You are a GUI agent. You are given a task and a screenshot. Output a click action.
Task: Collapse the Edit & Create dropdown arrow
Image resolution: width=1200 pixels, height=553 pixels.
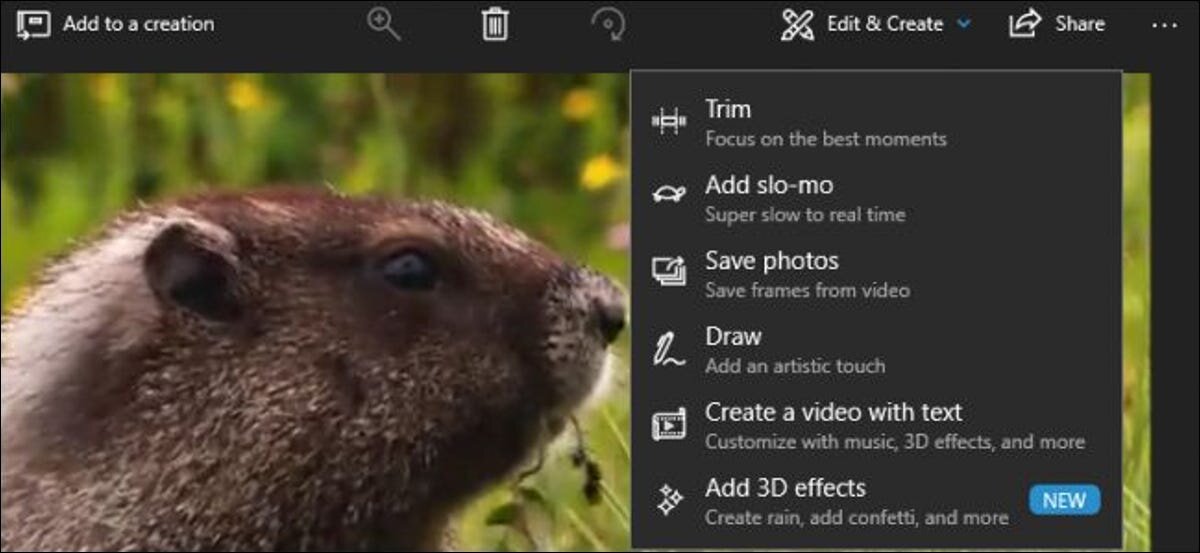click(x=963, y=25)
